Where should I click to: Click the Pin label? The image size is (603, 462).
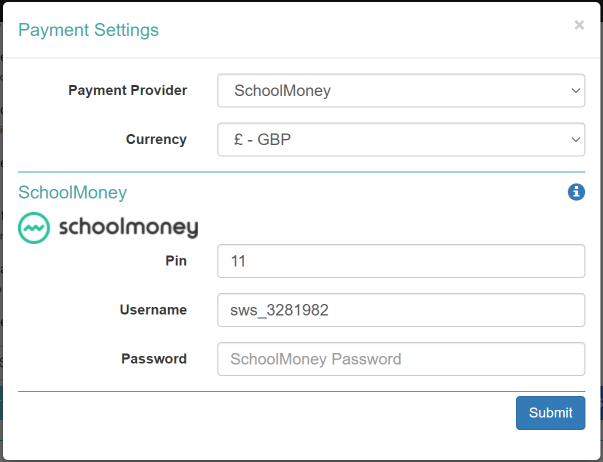(176, 260)
